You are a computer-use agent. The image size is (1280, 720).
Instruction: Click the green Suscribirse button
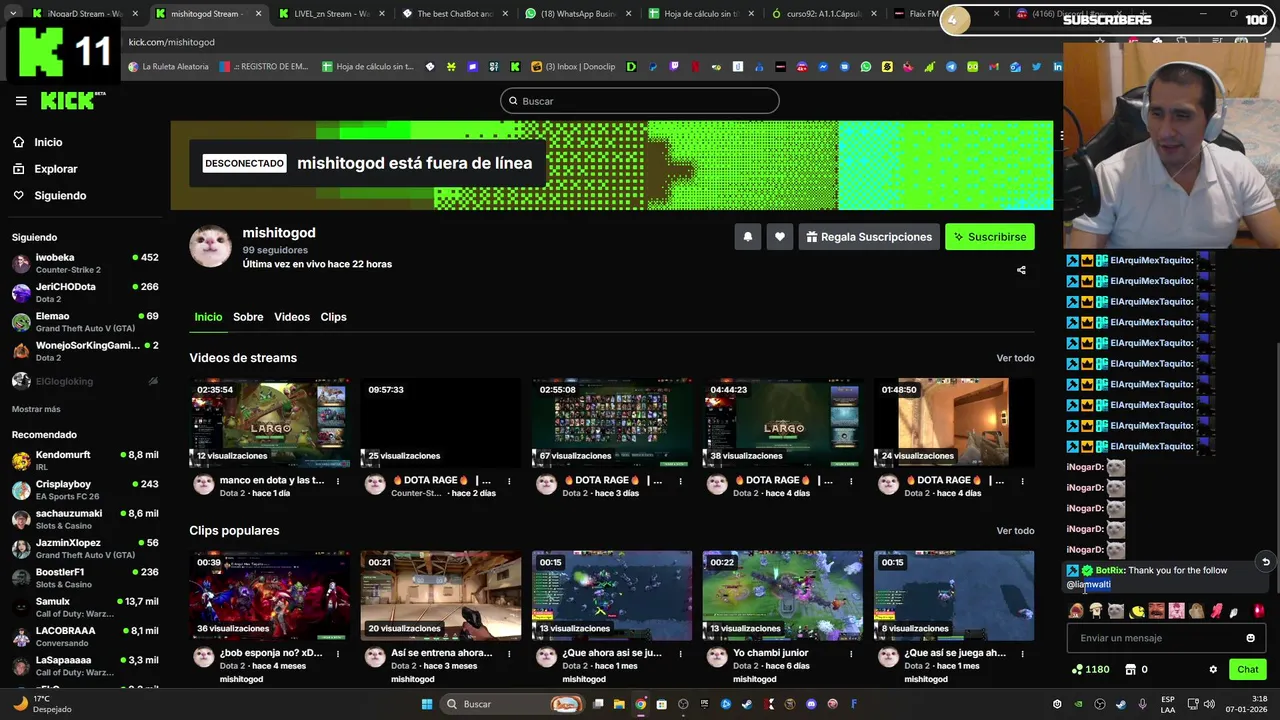[x=990, y=237]
